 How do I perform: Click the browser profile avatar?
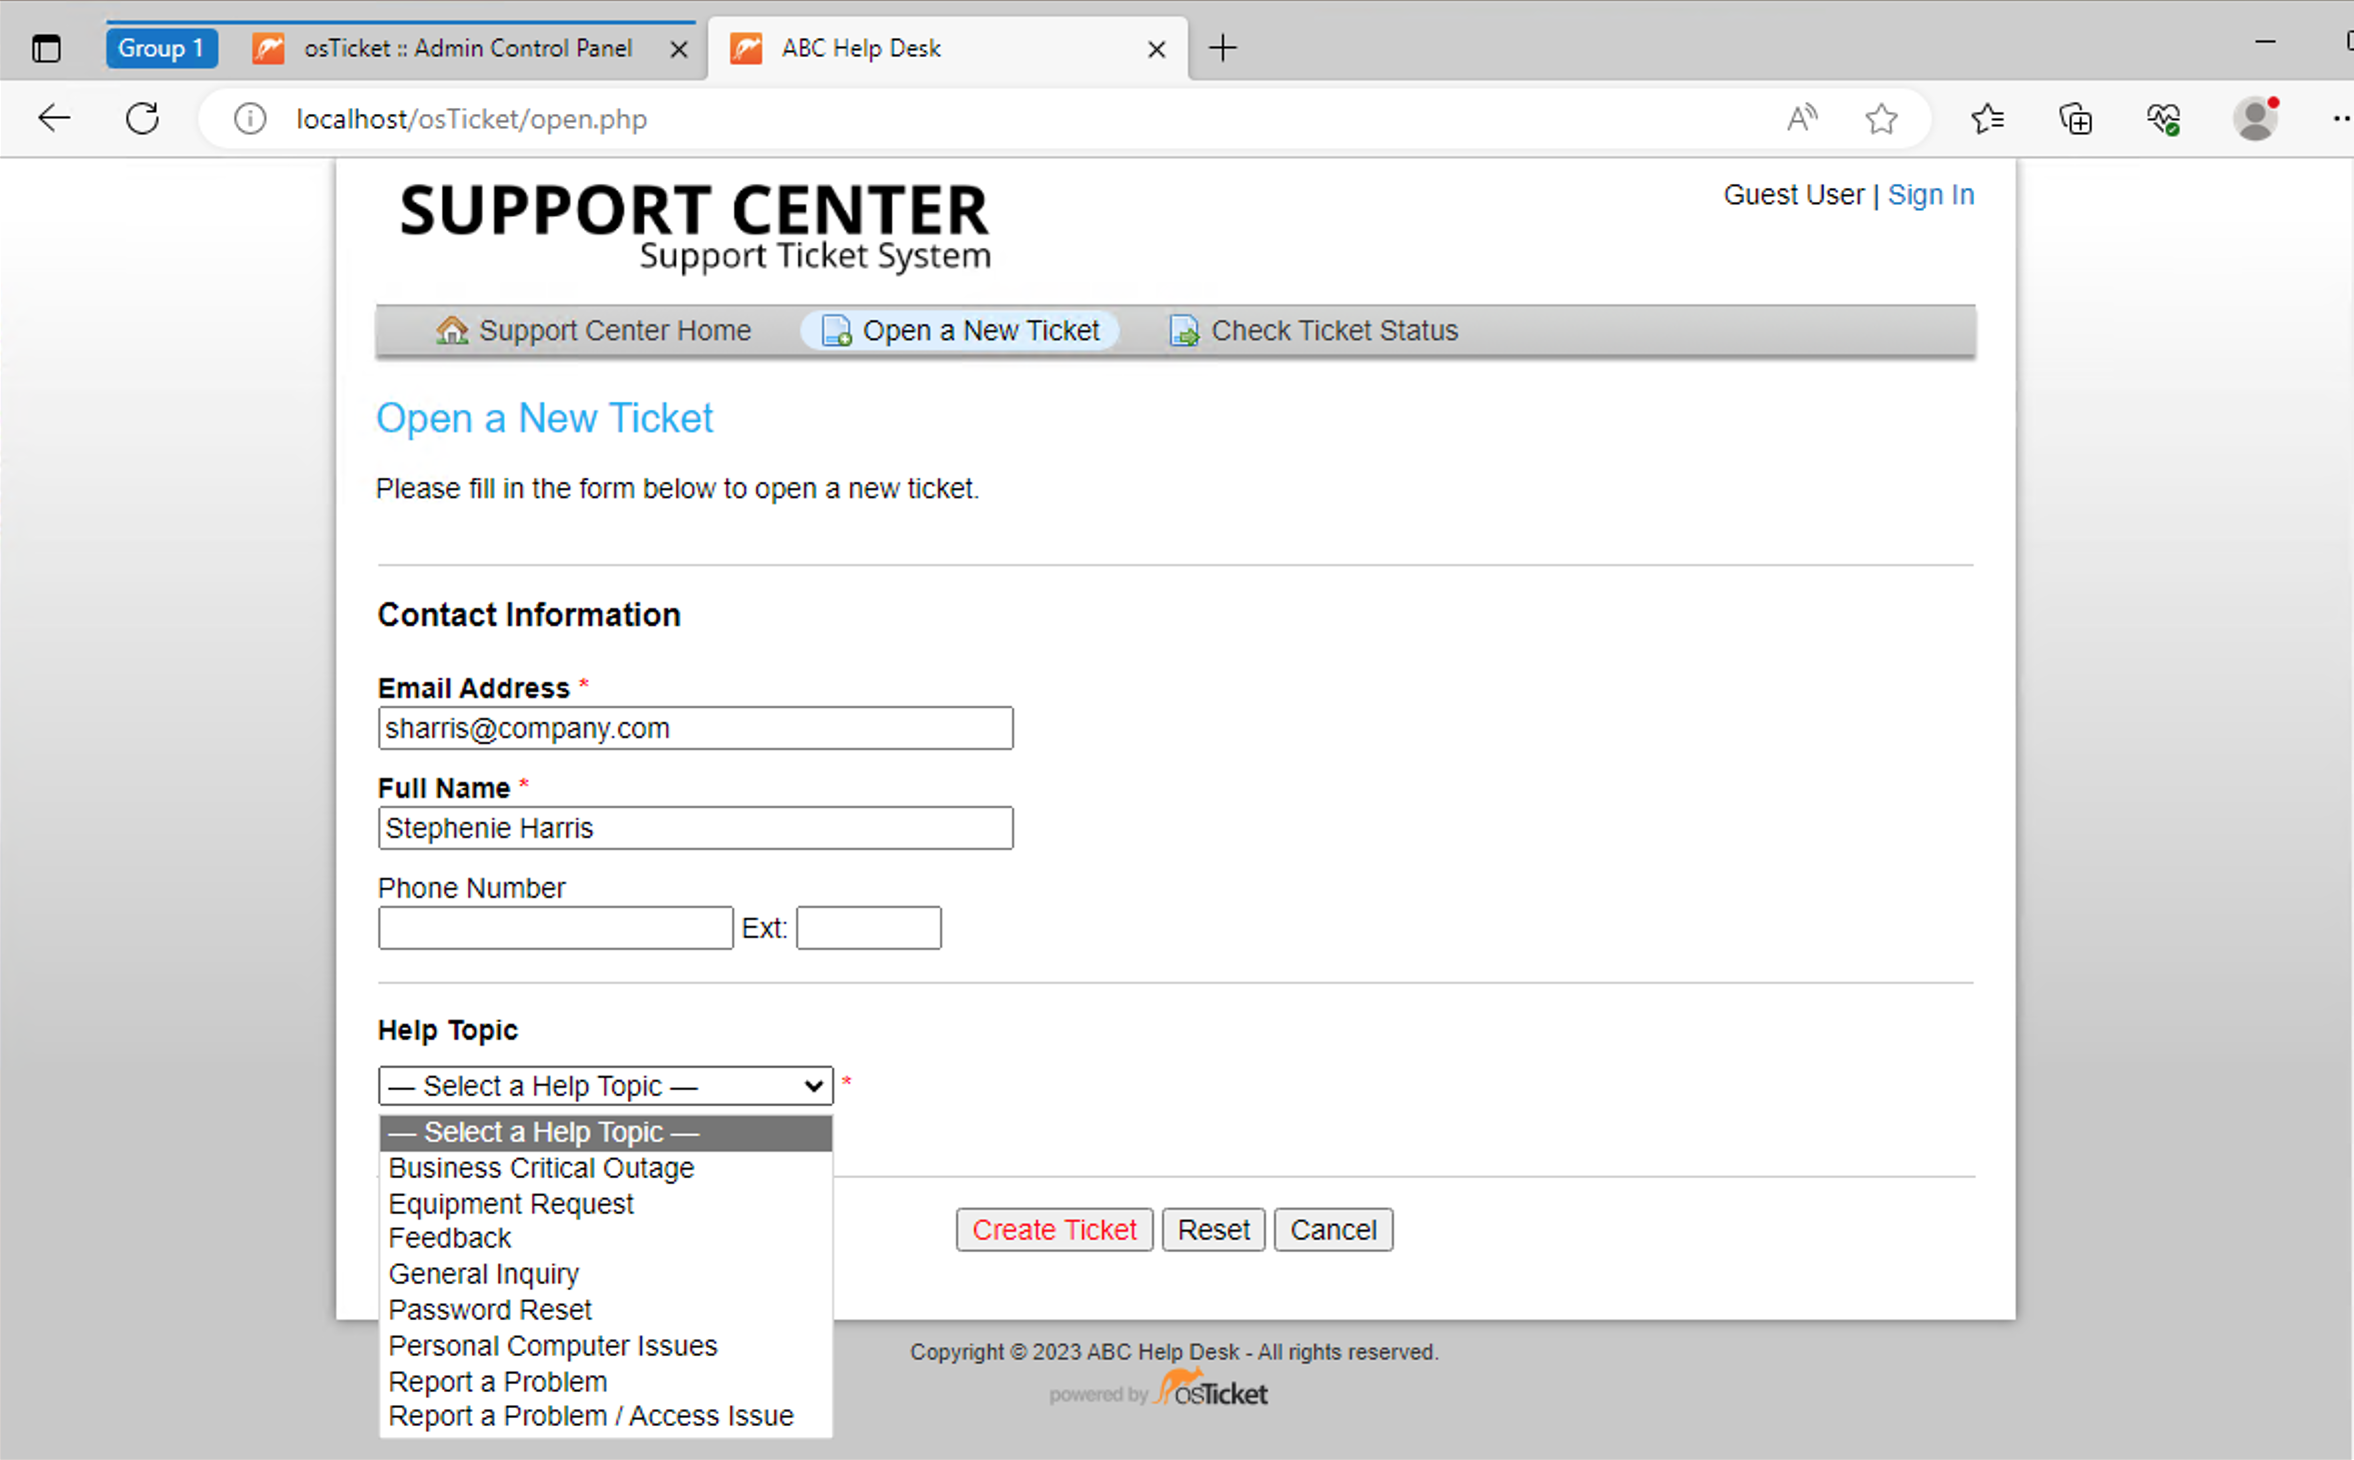[x=2255, y=119]
